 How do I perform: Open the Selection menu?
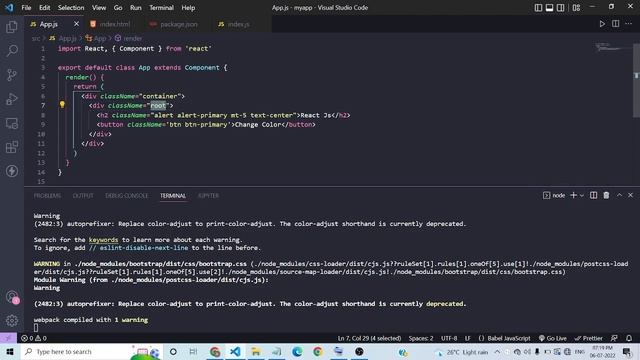71,7
